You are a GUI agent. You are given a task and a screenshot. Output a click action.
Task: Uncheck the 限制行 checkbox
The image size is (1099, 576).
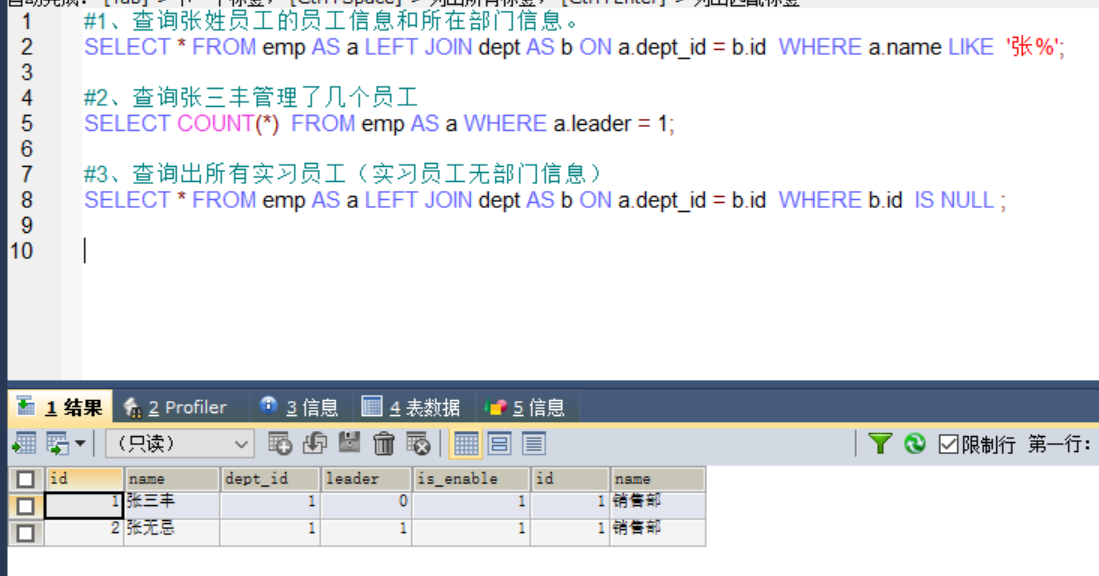(949, 444)
